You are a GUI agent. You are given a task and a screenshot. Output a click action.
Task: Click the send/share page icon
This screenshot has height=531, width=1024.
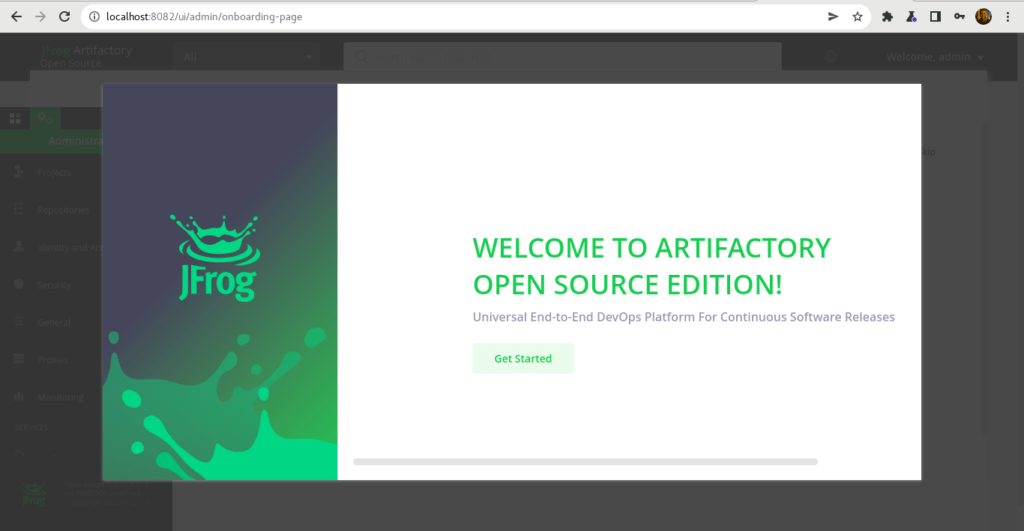[833, 17]
